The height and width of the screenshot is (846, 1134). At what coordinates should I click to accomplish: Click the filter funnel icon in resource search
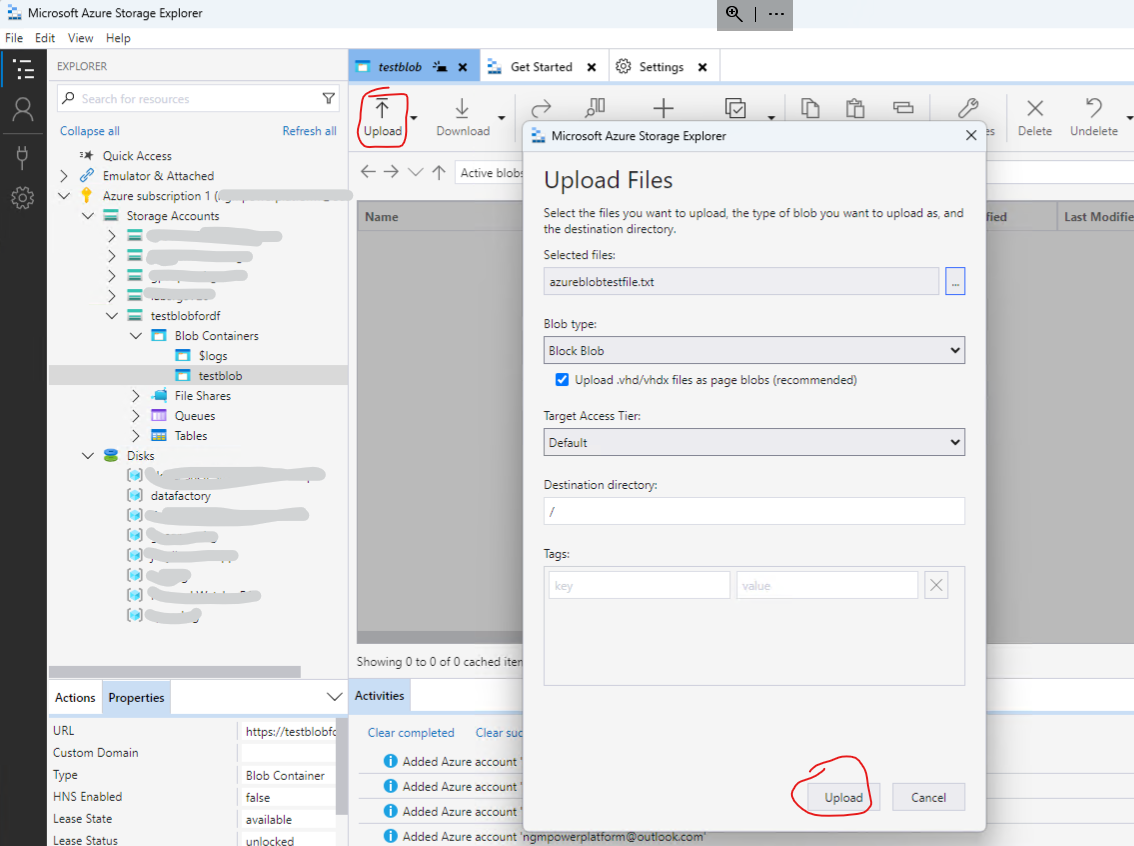coord(328,98)
